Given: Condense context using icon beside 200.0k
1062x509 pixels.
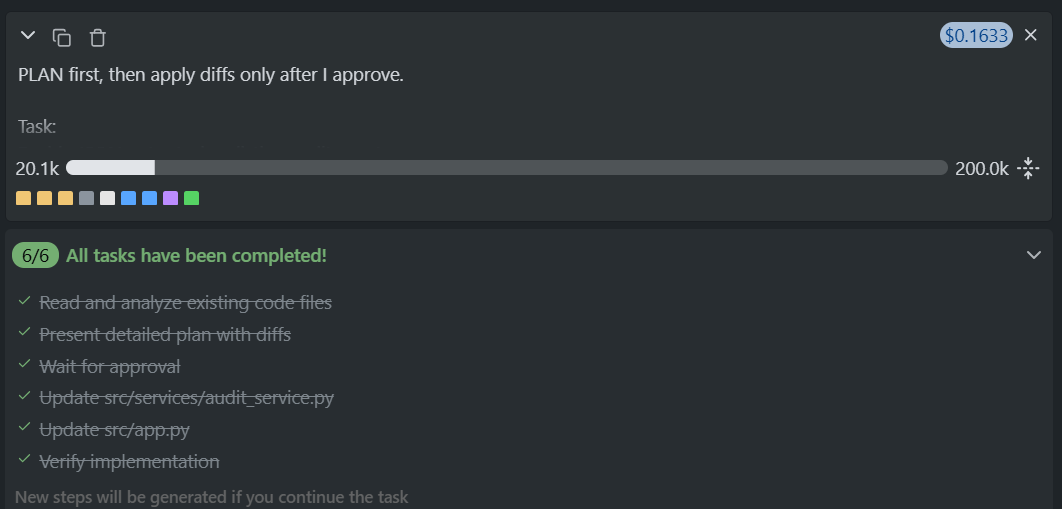Looking at the screenshot, I should (1029, 168).
